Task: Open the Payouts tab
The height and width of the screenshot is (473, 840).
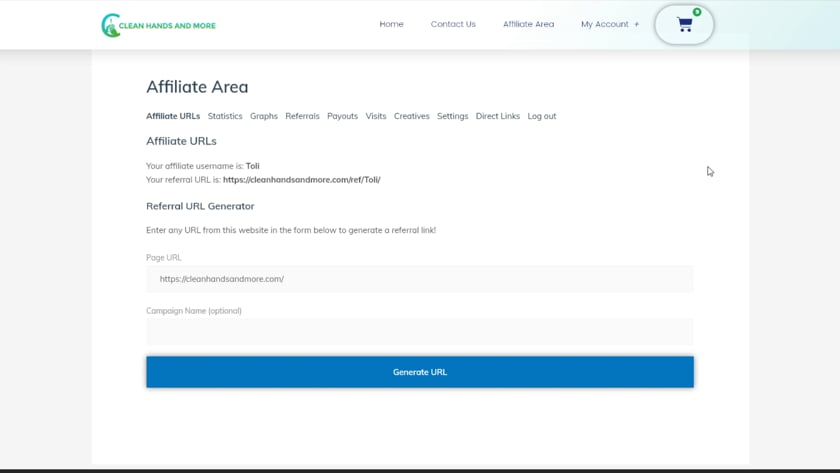Action: [x=342, y=116]
